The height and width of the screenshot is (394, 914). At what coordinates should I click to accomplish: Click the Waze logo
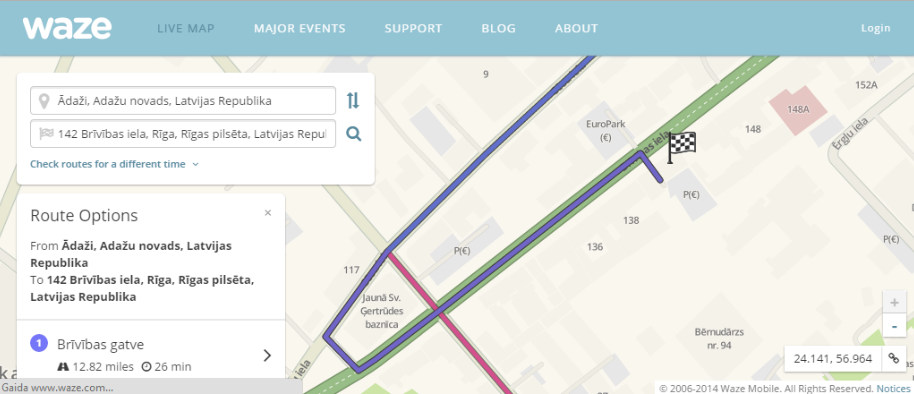67,28
